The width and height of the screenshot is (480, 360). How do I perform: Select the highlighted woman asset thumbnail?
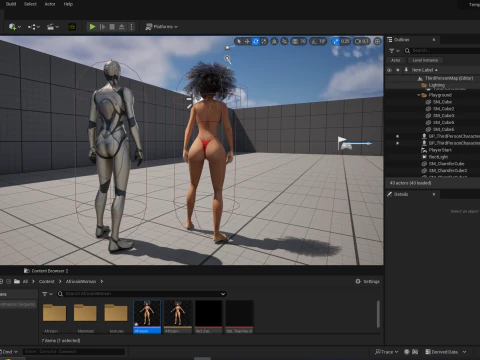click(x=147, y=317)
